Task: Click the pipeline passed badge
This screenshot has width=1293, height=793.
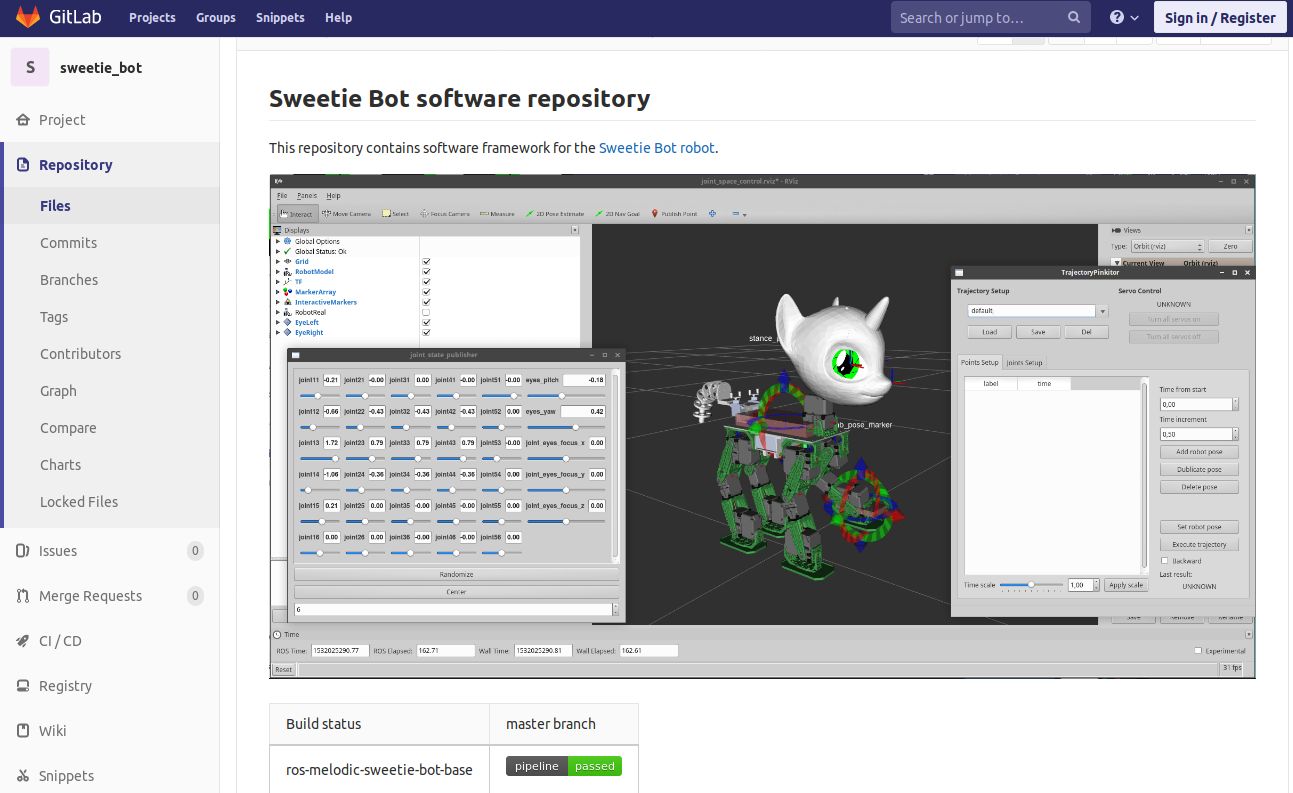Action: (563, 766)
